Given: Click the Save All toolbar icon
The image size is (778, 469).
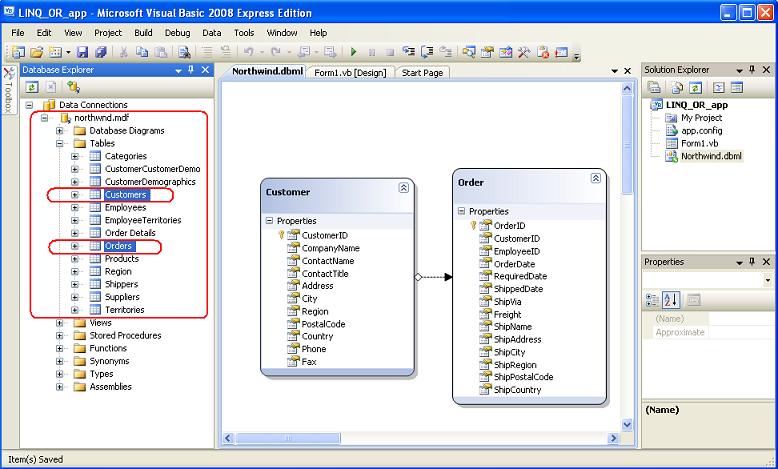Looking at the screenshot, I should coord(101,52).
